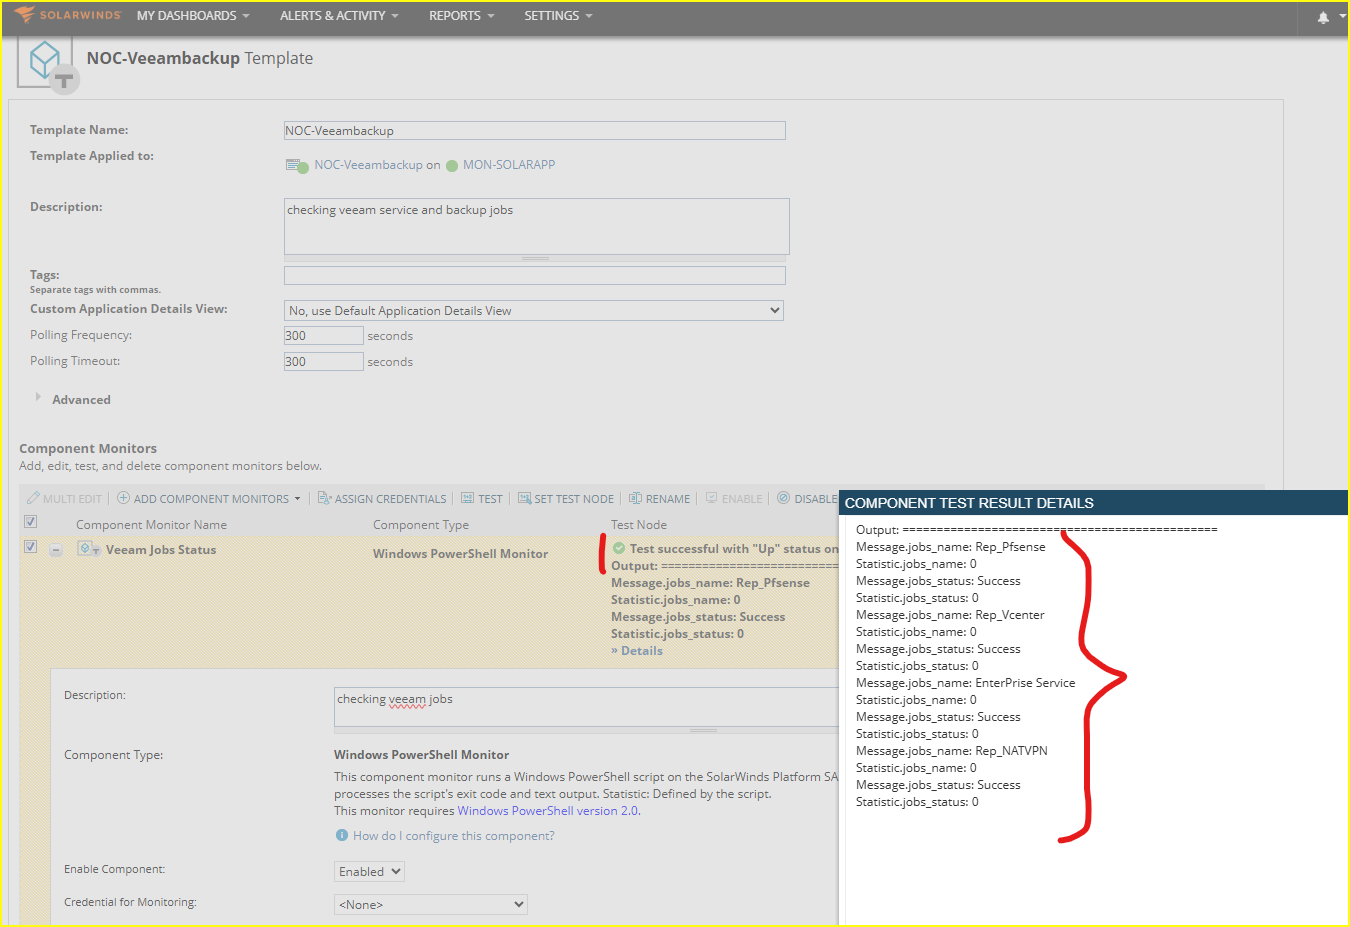Click the Veeam Jobs Status monitor icon
Viewport: 1350px width, 927px height.
tap(89, 549)
